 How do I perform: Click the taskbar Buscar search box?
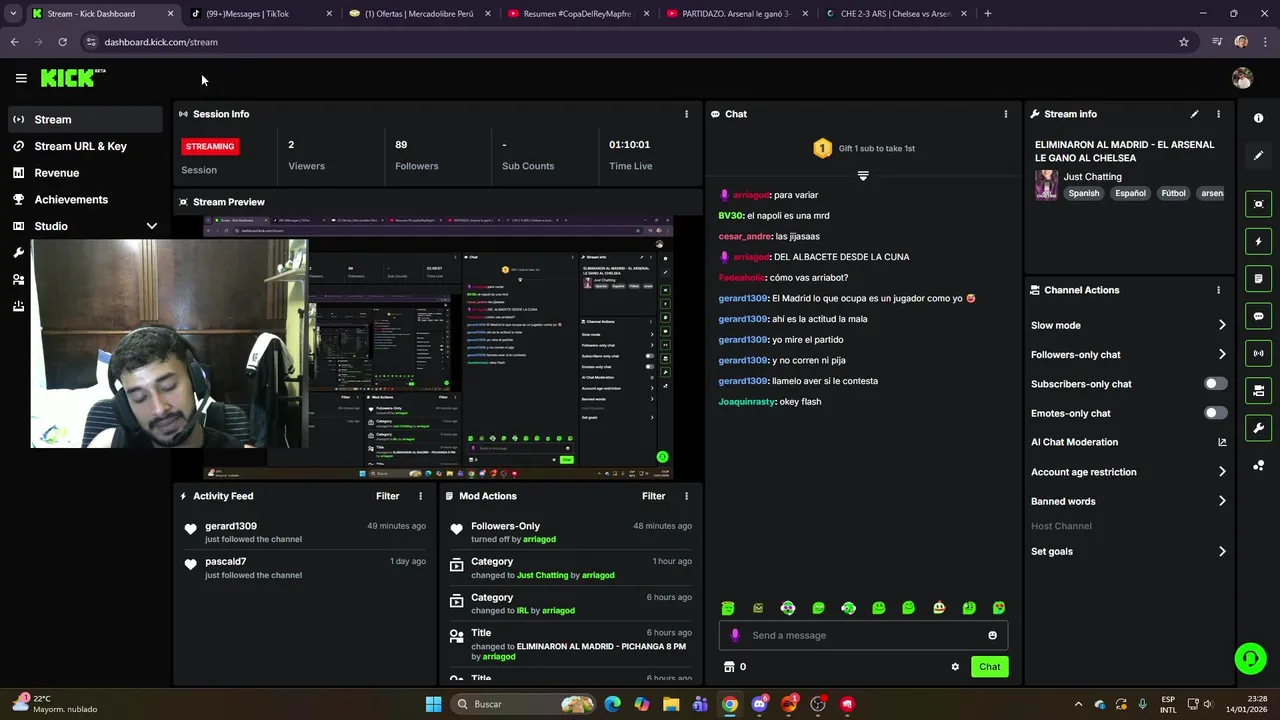coord(523,704)
